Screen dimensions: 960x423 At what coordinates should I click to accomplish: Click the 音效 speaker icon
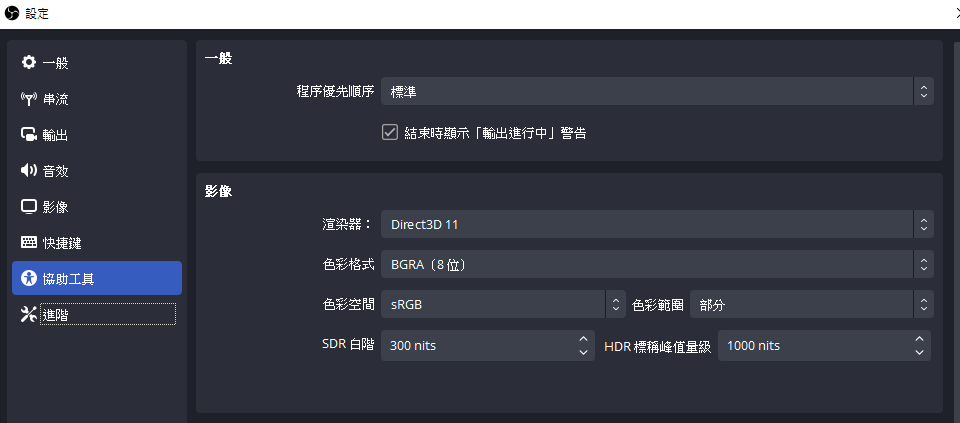[29, 171]
